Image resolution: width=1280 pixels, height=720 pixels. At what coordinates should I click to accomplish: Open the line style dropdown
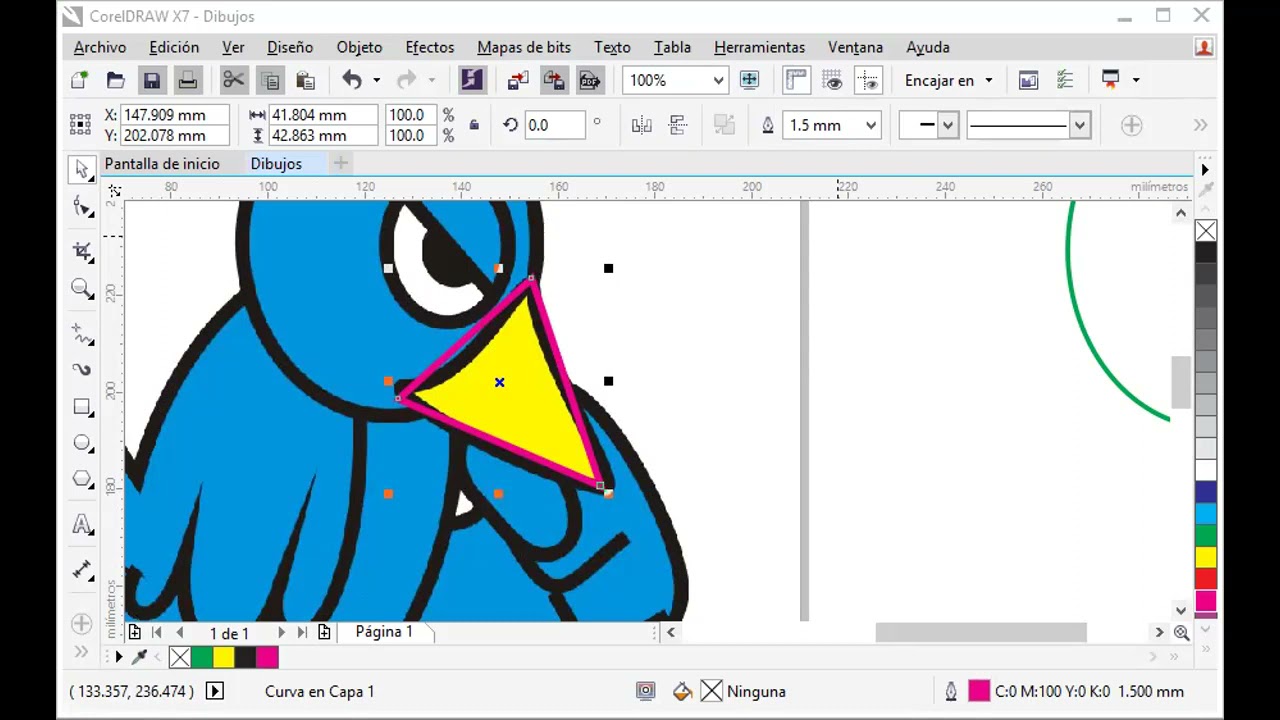coord(1079,125)
